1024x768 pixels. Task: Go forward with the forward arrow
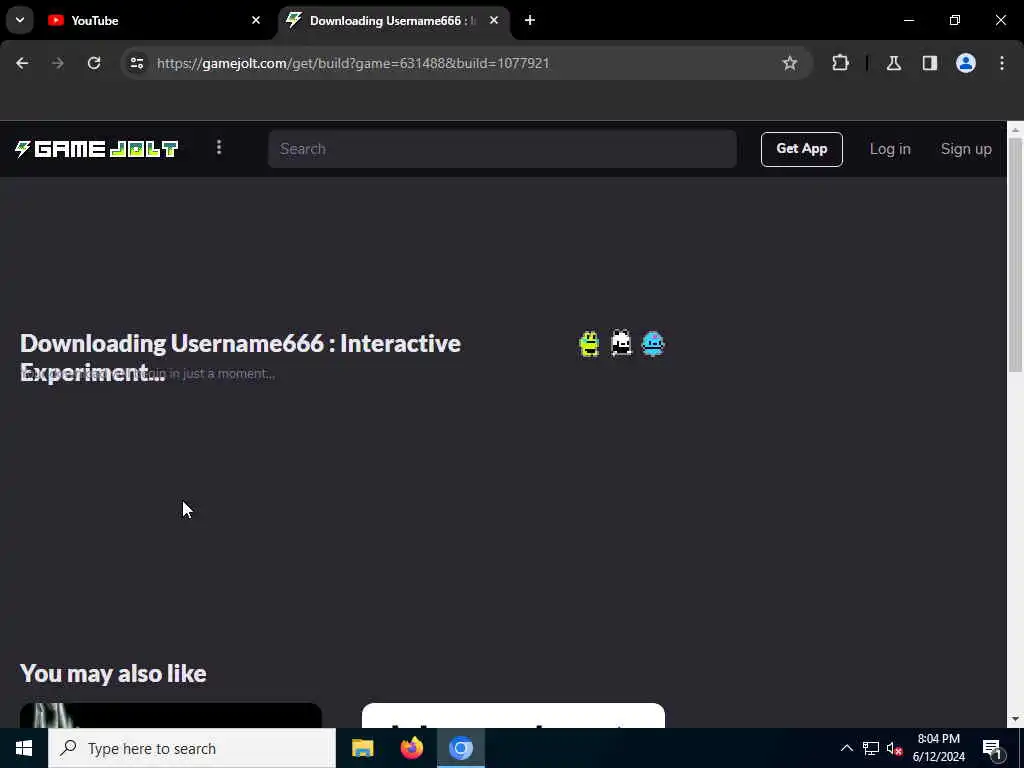click(58, 63)
